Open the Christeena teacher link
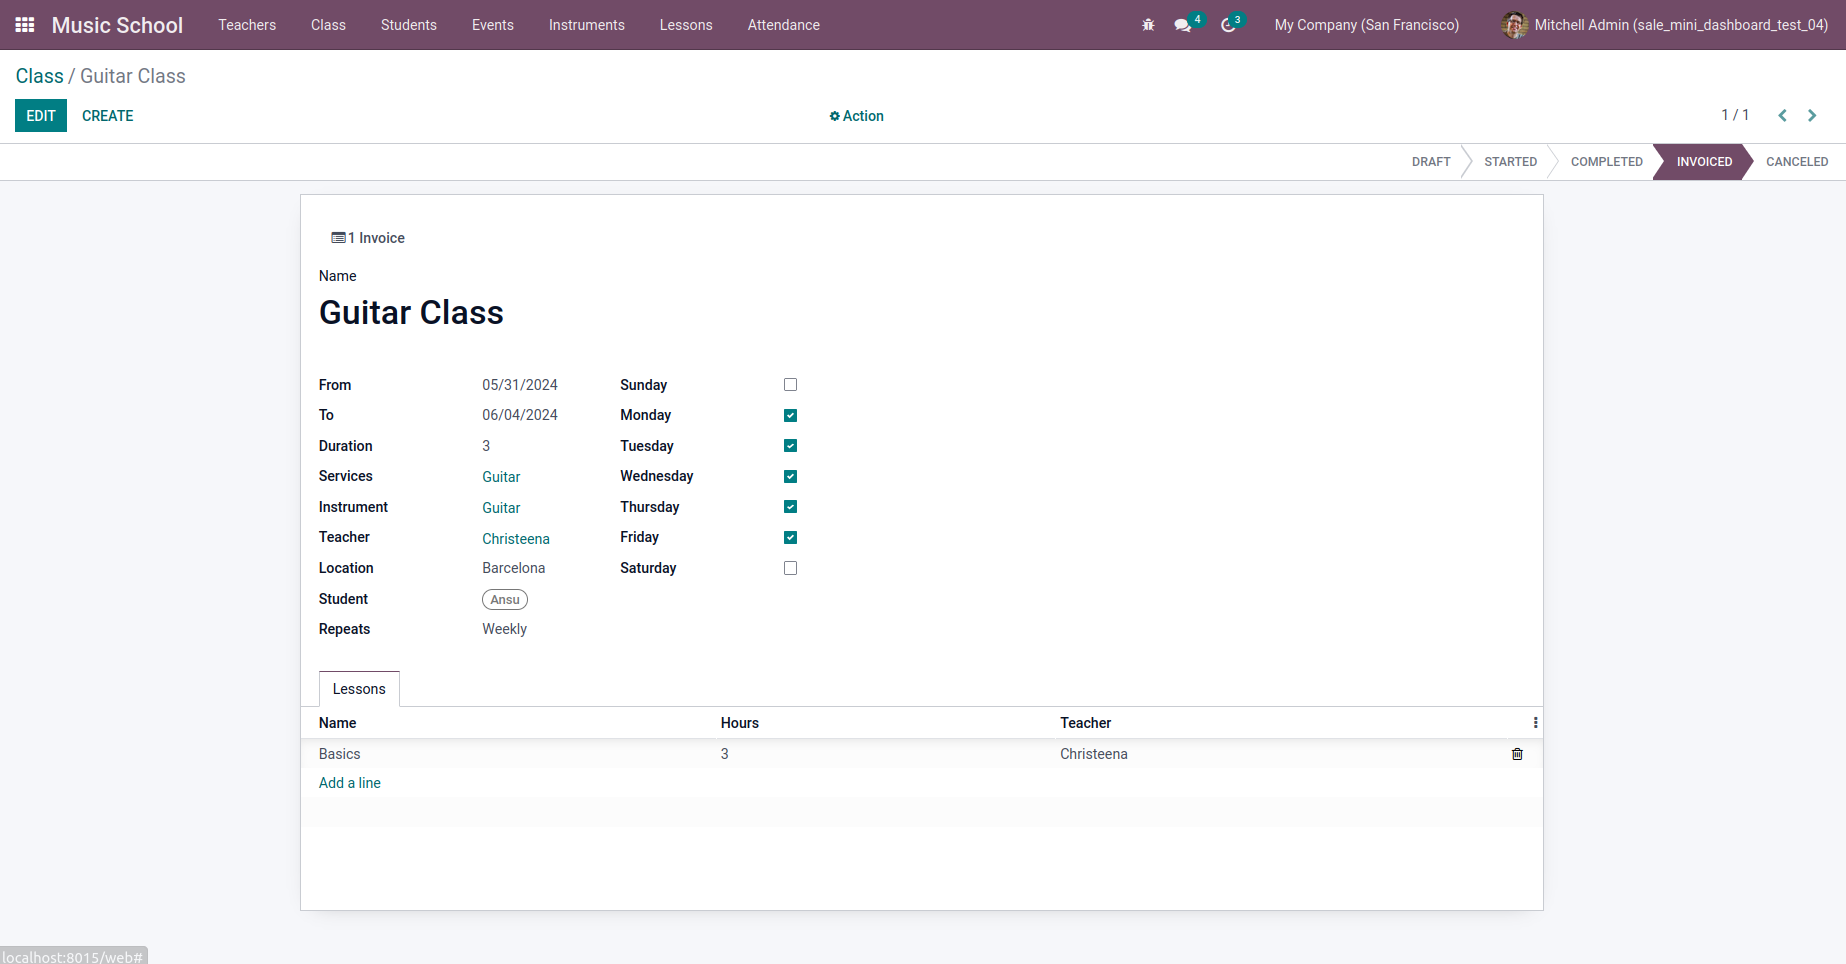This screenshot has height=964, width=1846. coord(516,539)
